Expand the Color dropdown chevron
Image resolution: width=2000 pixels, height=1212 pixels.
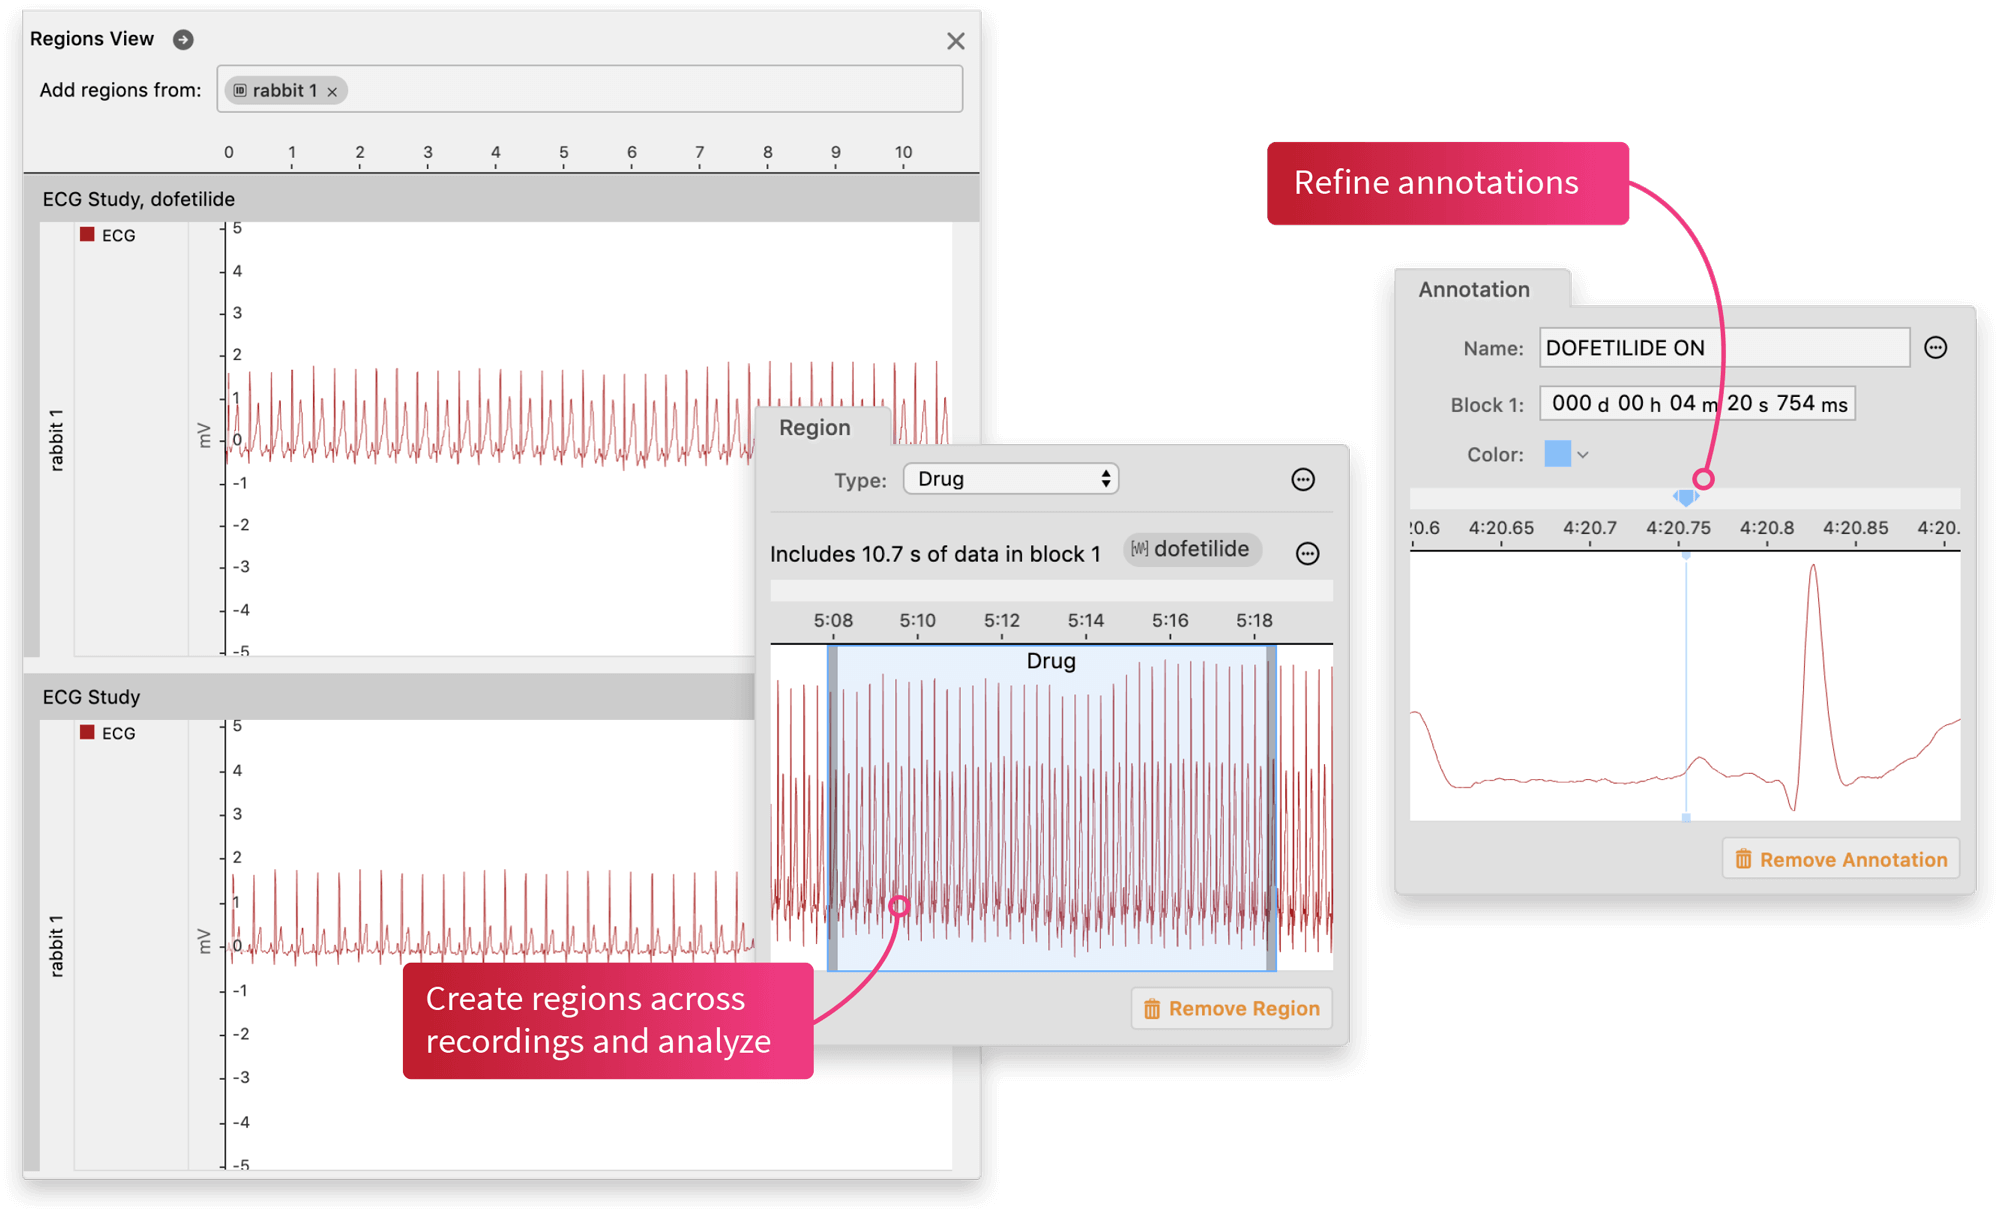click(x=1583, y=454)
